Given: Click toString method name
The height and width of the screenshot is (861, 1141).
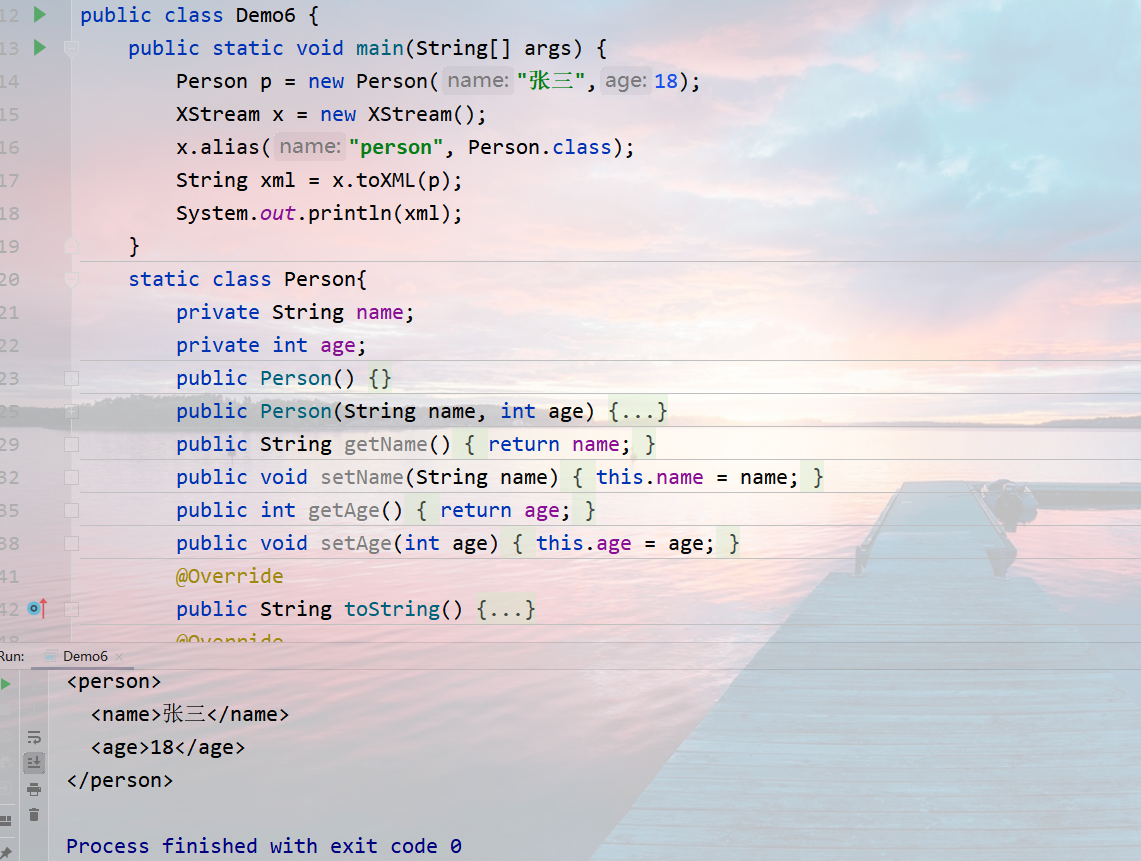Looking at the screenshot, I should coord(392,609).
